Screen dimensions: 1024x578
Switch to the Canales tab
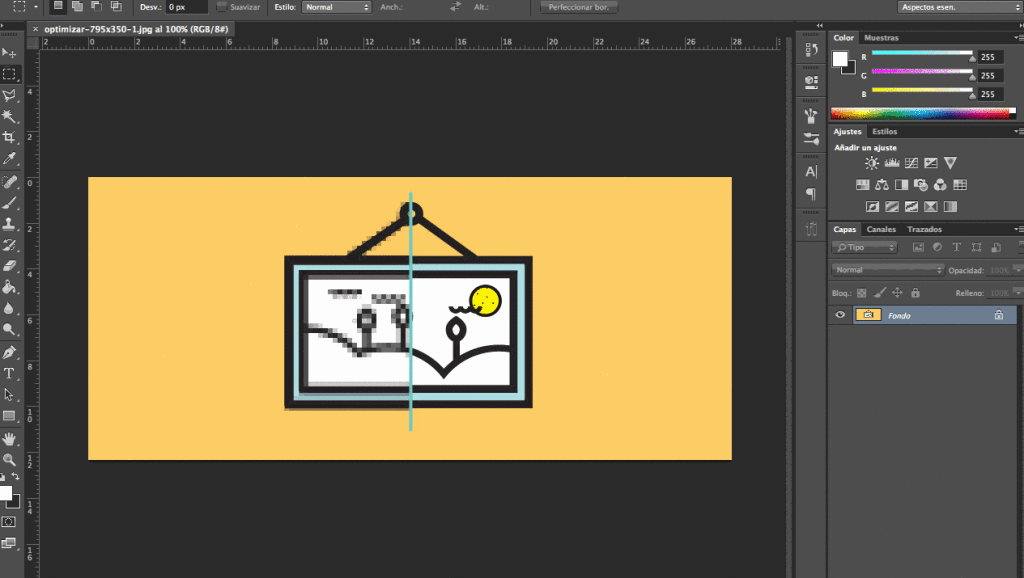[881, 229]
